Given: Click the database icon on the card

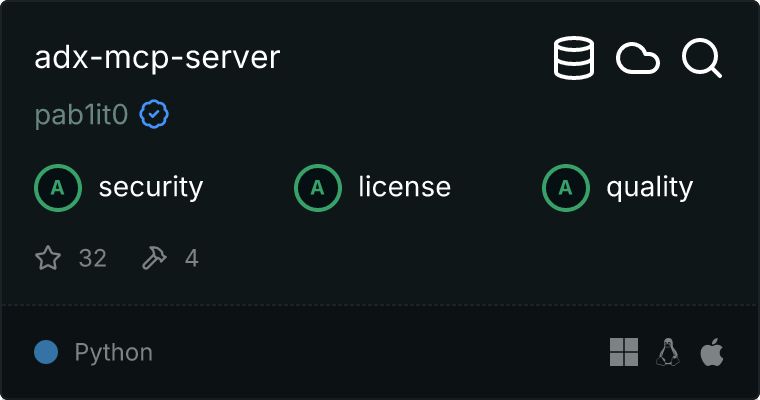Looking at the screenshot, I should 574,59.
